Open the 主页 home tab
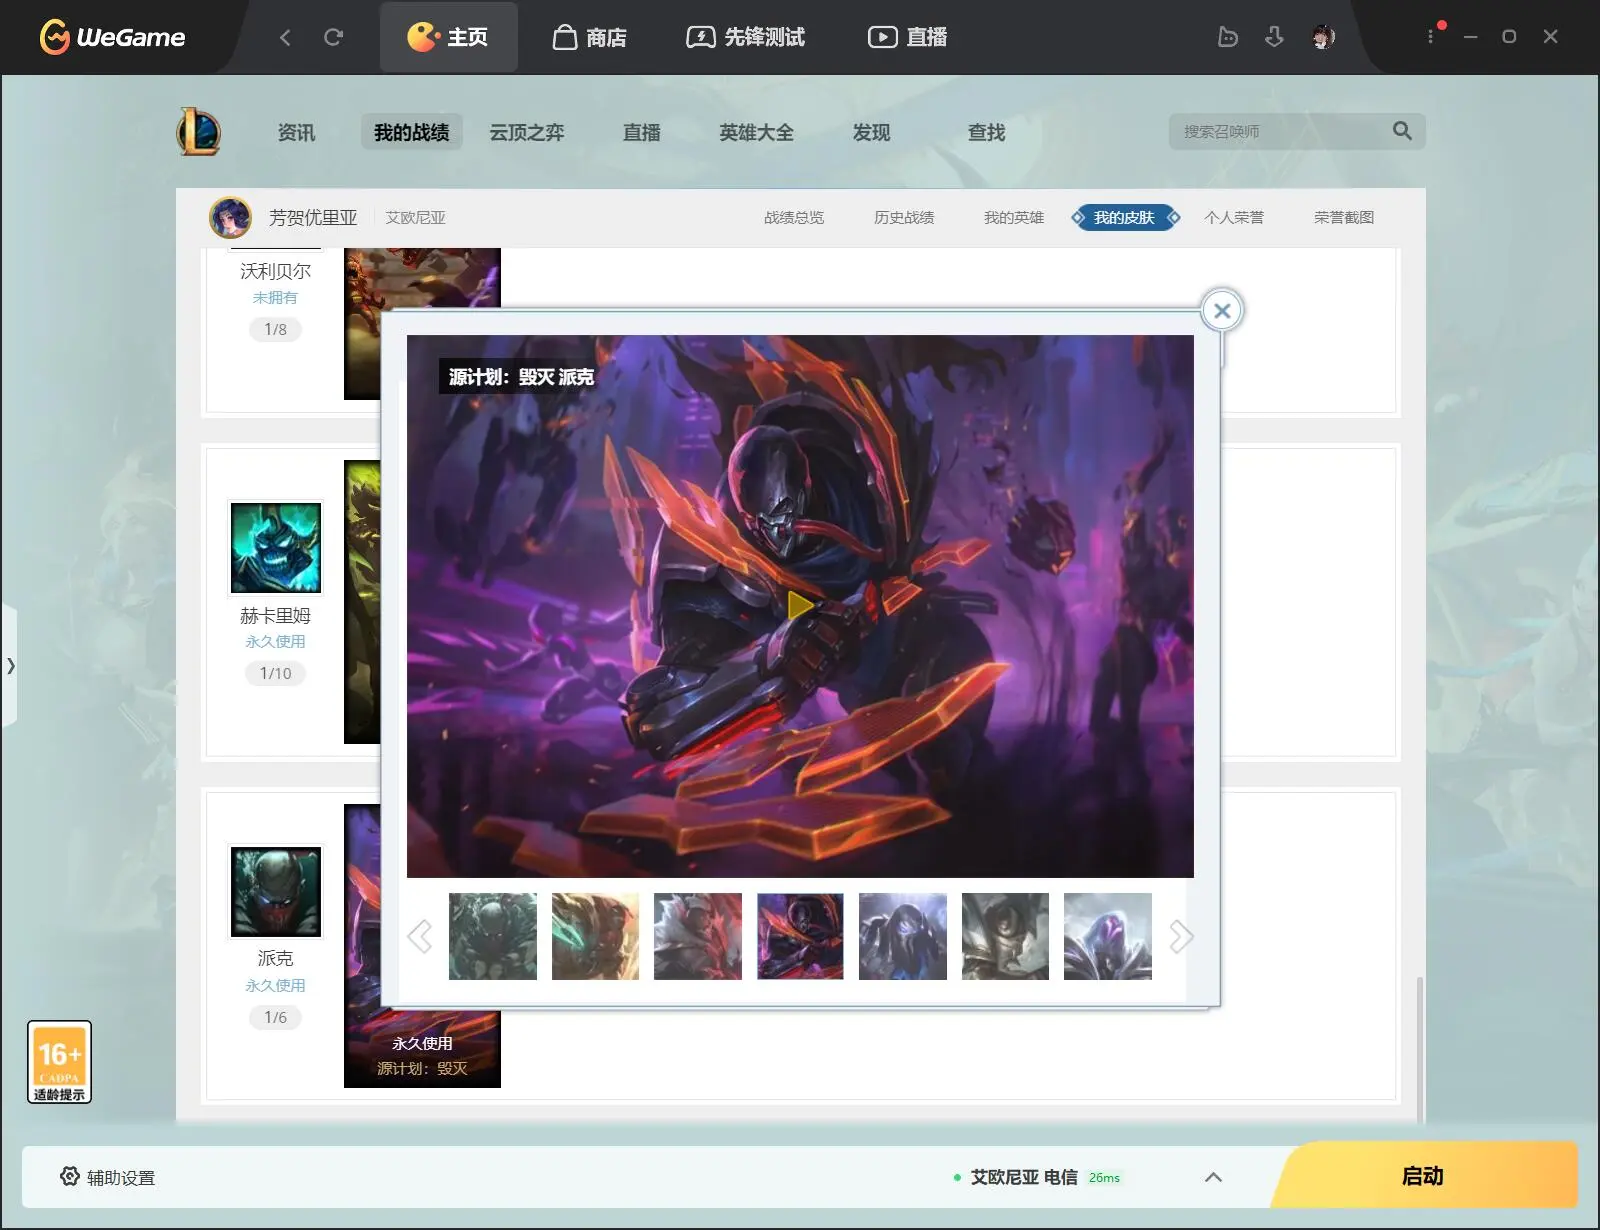1600x1230 pixels. tap(448, 37)
